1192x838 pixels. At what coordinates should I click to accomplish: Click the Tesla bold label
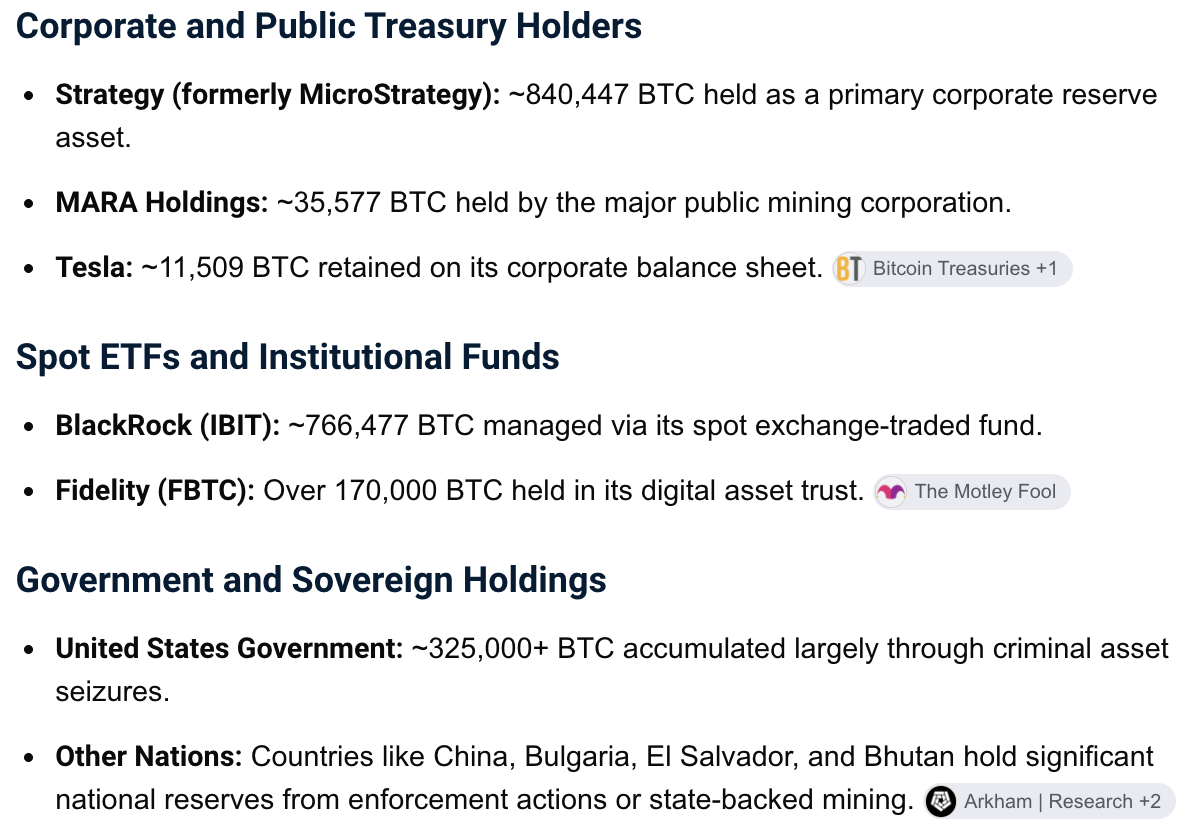[94, 268]
